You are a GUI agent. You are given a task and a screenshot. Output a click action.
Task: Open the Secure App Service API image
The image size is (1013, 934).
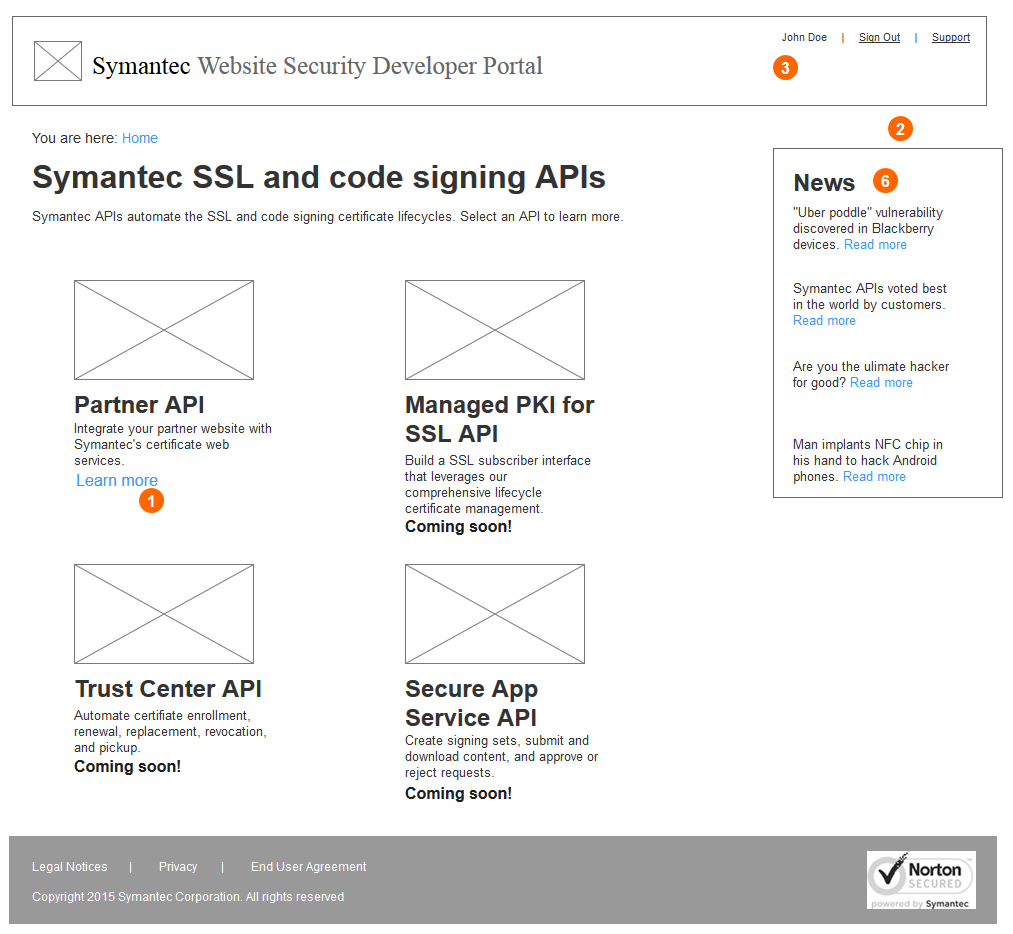[495, 614]
